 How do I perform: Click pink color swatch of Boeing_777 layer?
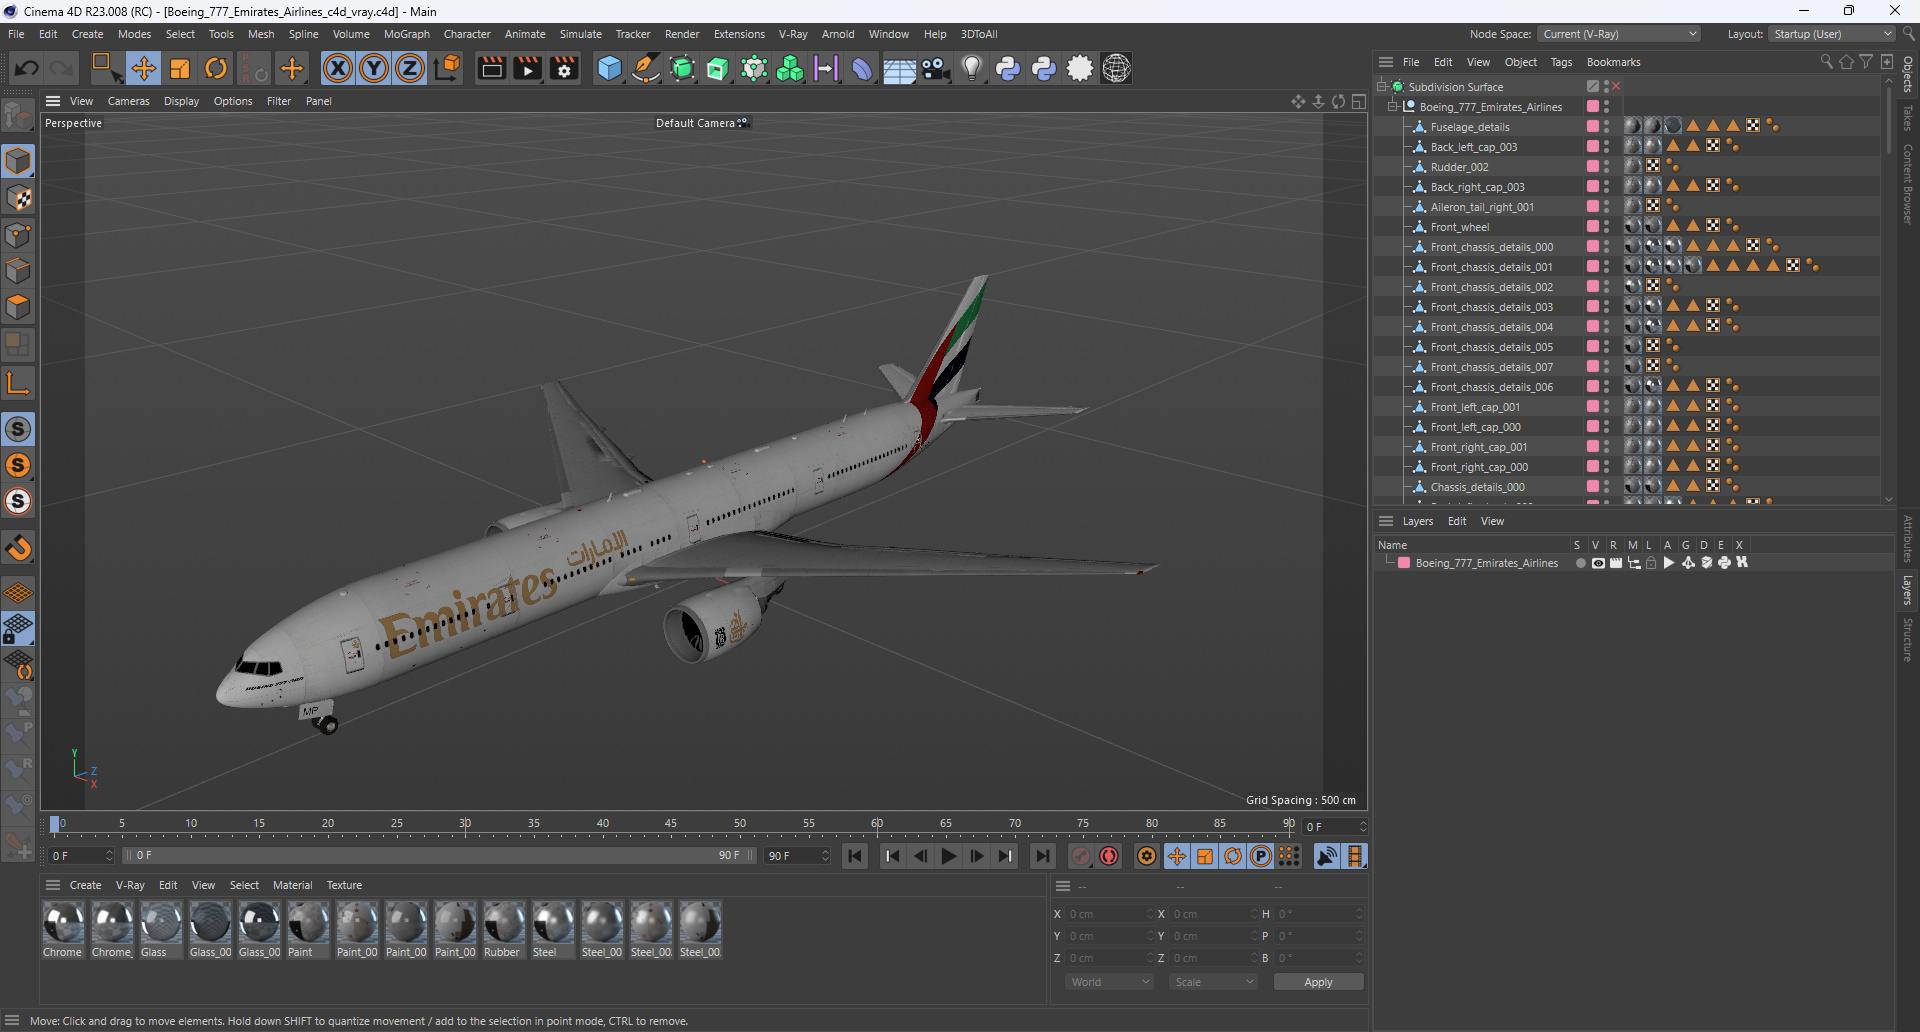(1404, 563)
